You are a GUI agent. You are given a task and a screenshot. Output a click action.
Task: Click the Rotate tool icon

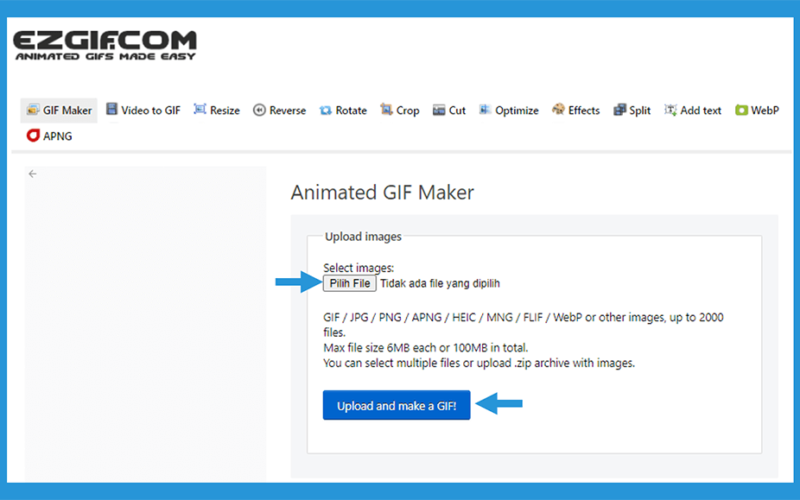tap(326, 110)
